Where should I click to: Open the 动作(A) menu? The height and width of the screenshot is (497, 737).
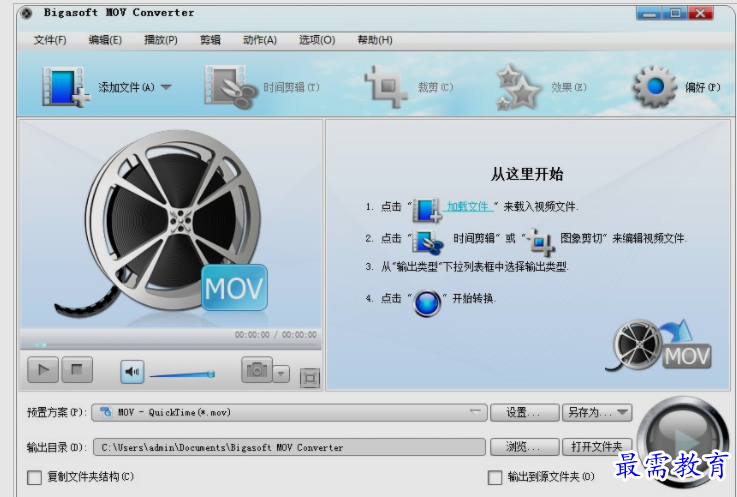click(260, 40)
